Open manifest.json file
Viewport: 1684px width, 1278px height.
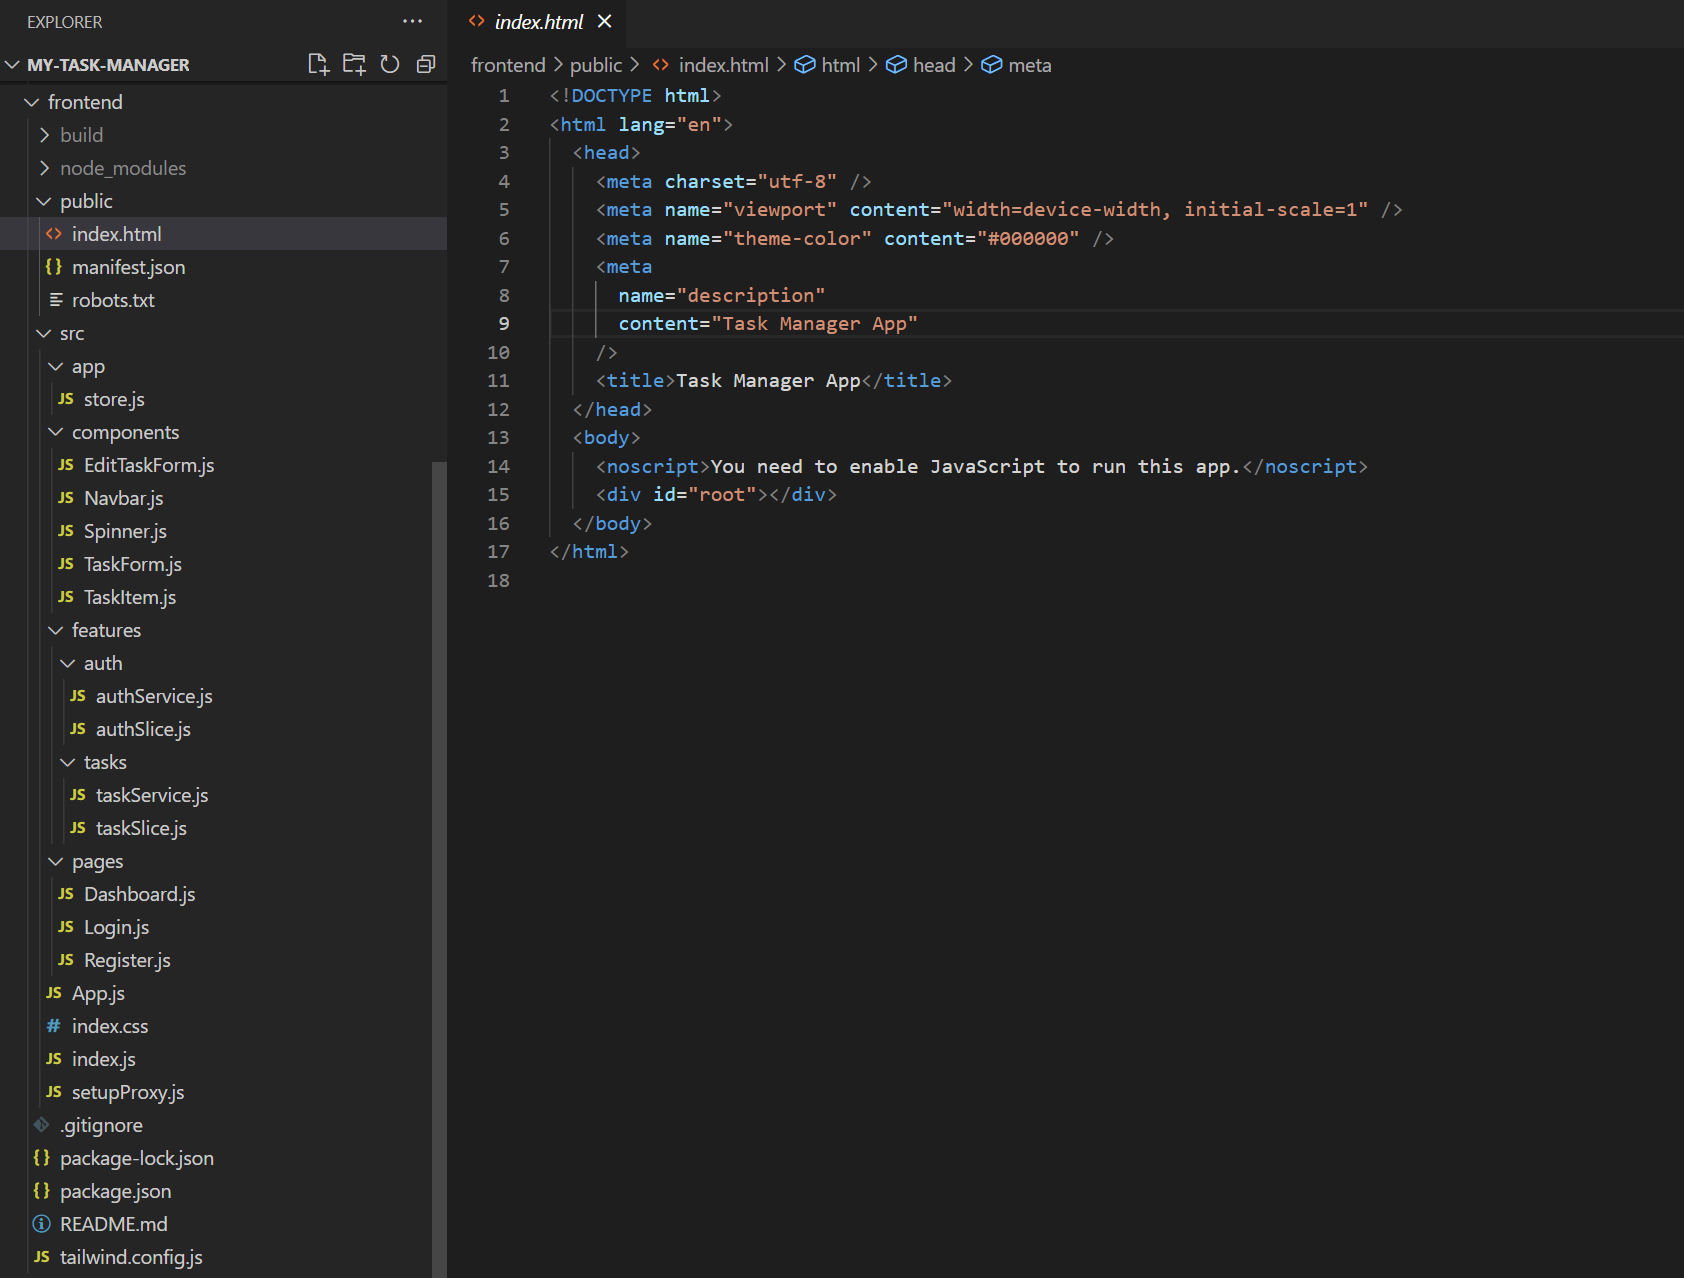[223, 267]
